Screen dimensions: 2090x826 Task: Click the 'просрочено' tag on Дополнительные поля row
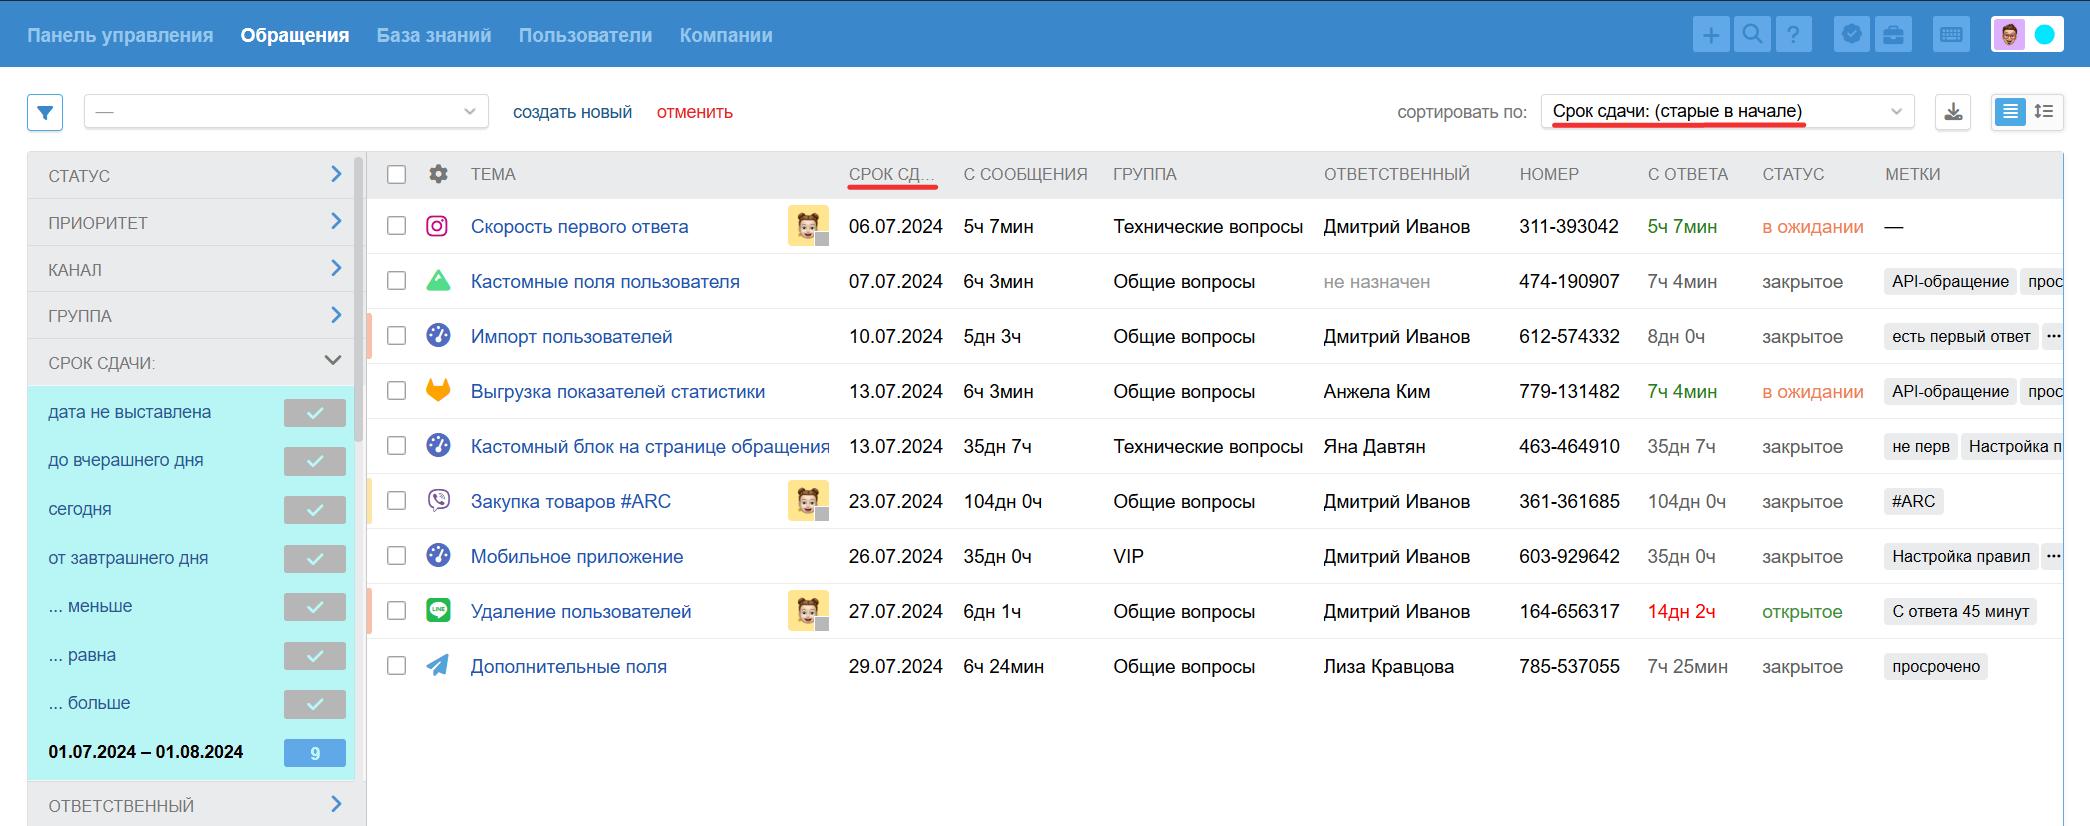[1936, 666]
